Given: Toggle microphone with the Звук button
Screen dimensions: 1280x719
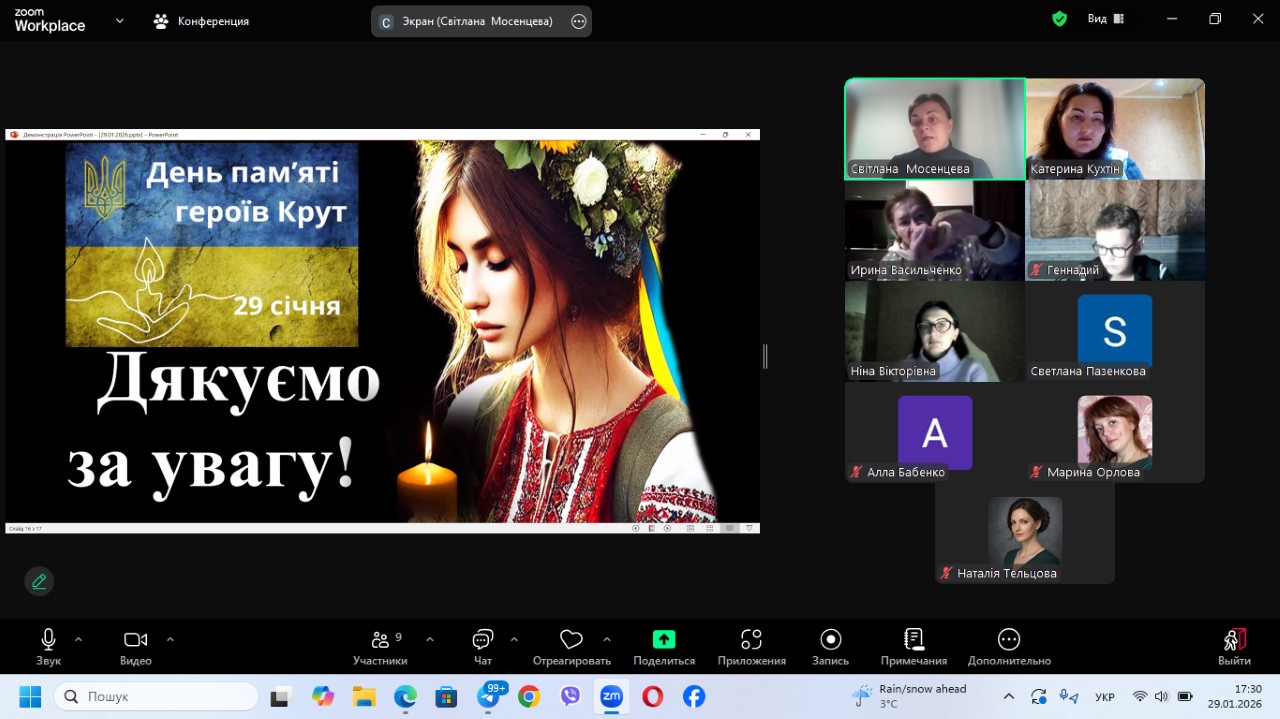Looking at the screenshot, I should pos(48,641).
